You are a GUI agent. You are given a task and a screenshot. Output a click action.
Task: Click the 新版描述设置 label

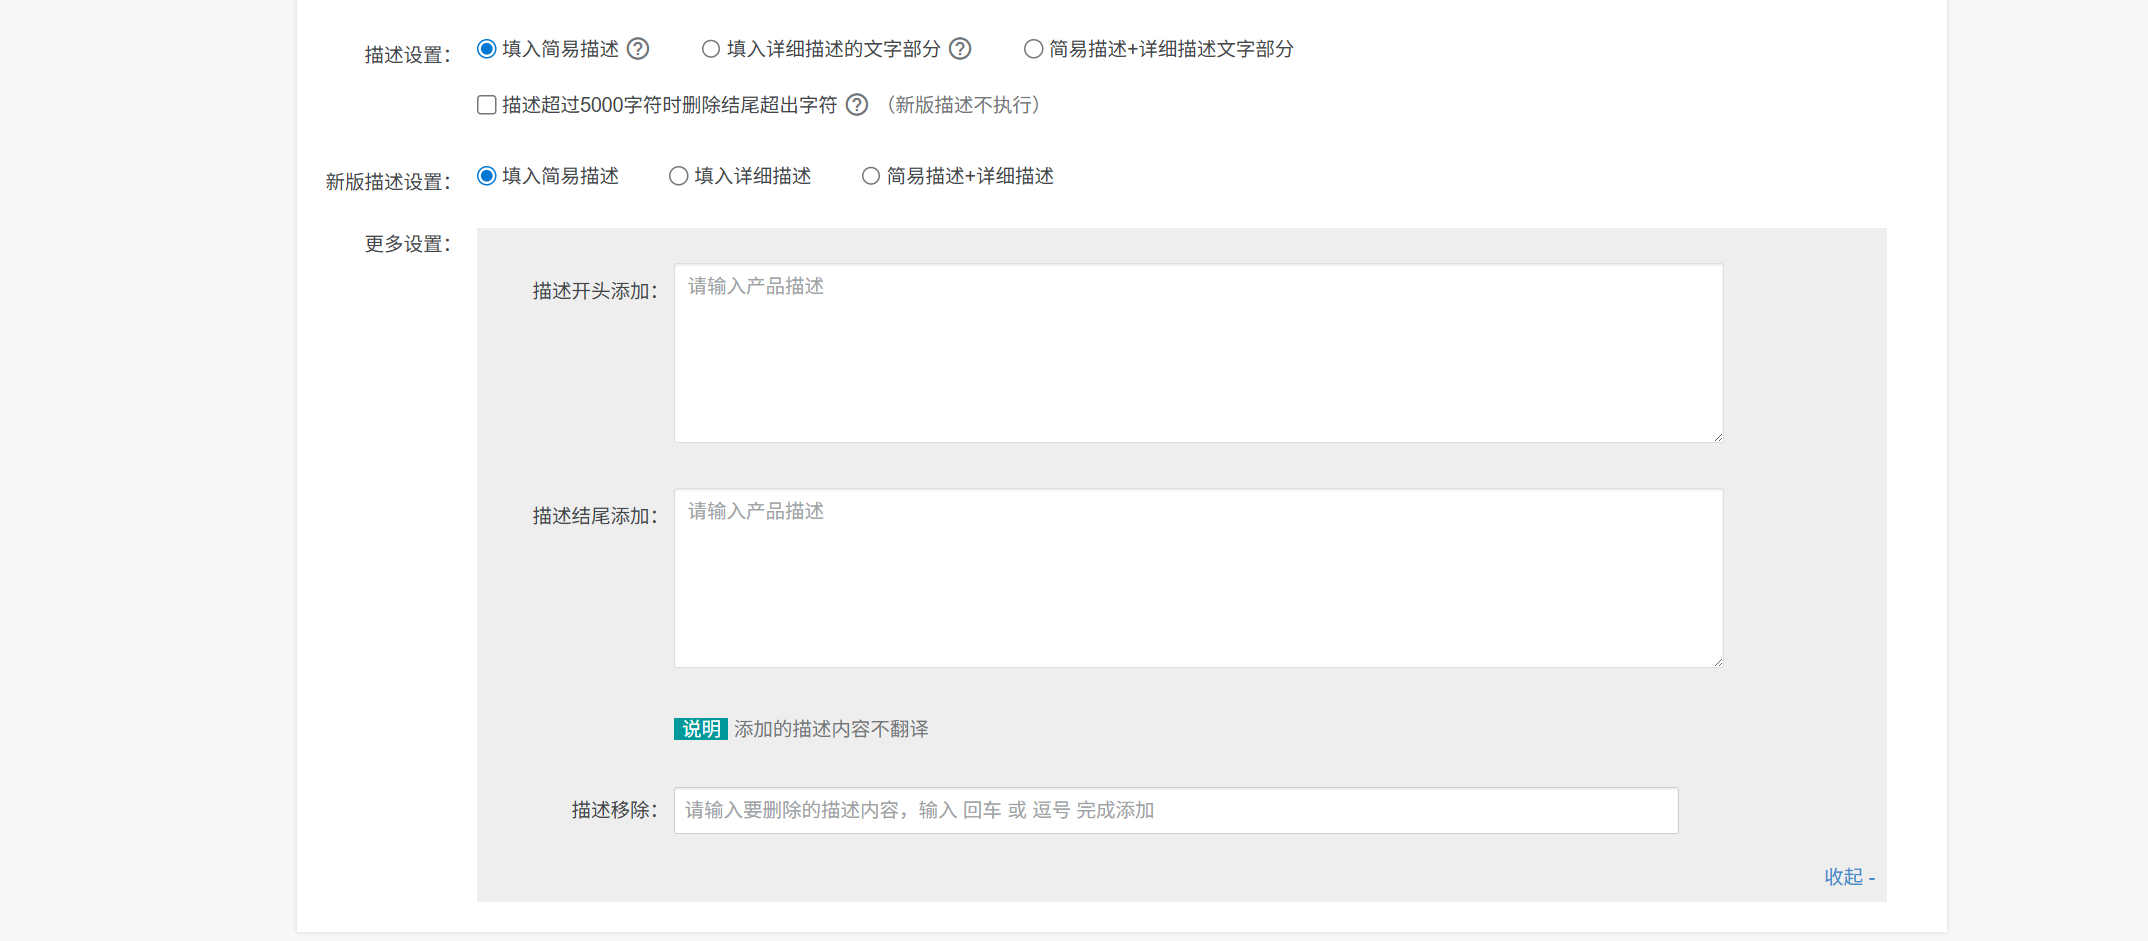[x=388, y=182]
